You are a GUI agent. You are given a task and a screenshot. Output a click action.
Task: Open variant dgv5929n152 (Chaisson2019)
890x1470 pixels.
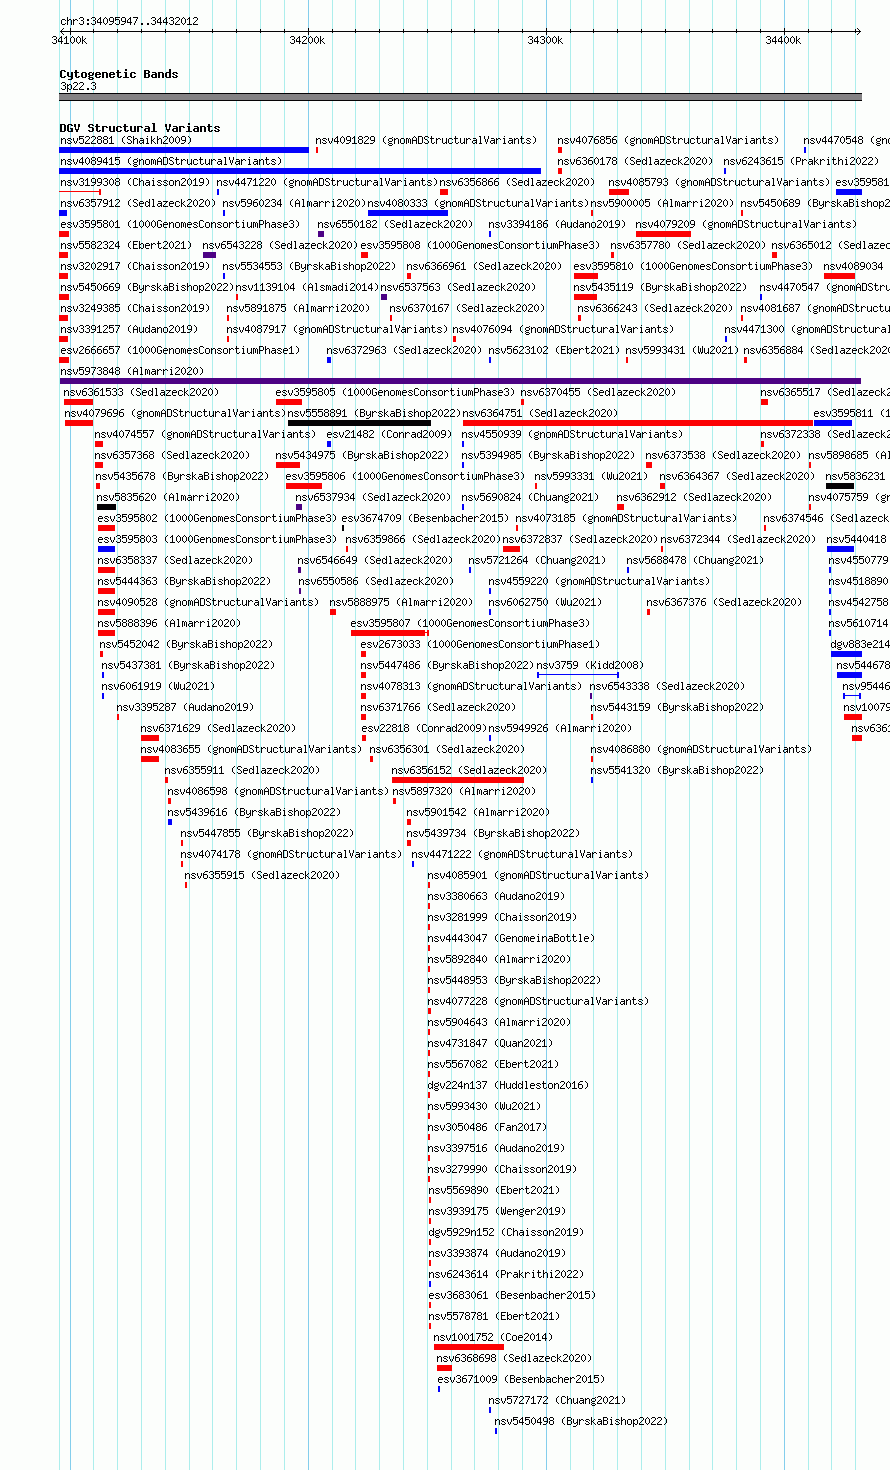tap(505, 1233)
